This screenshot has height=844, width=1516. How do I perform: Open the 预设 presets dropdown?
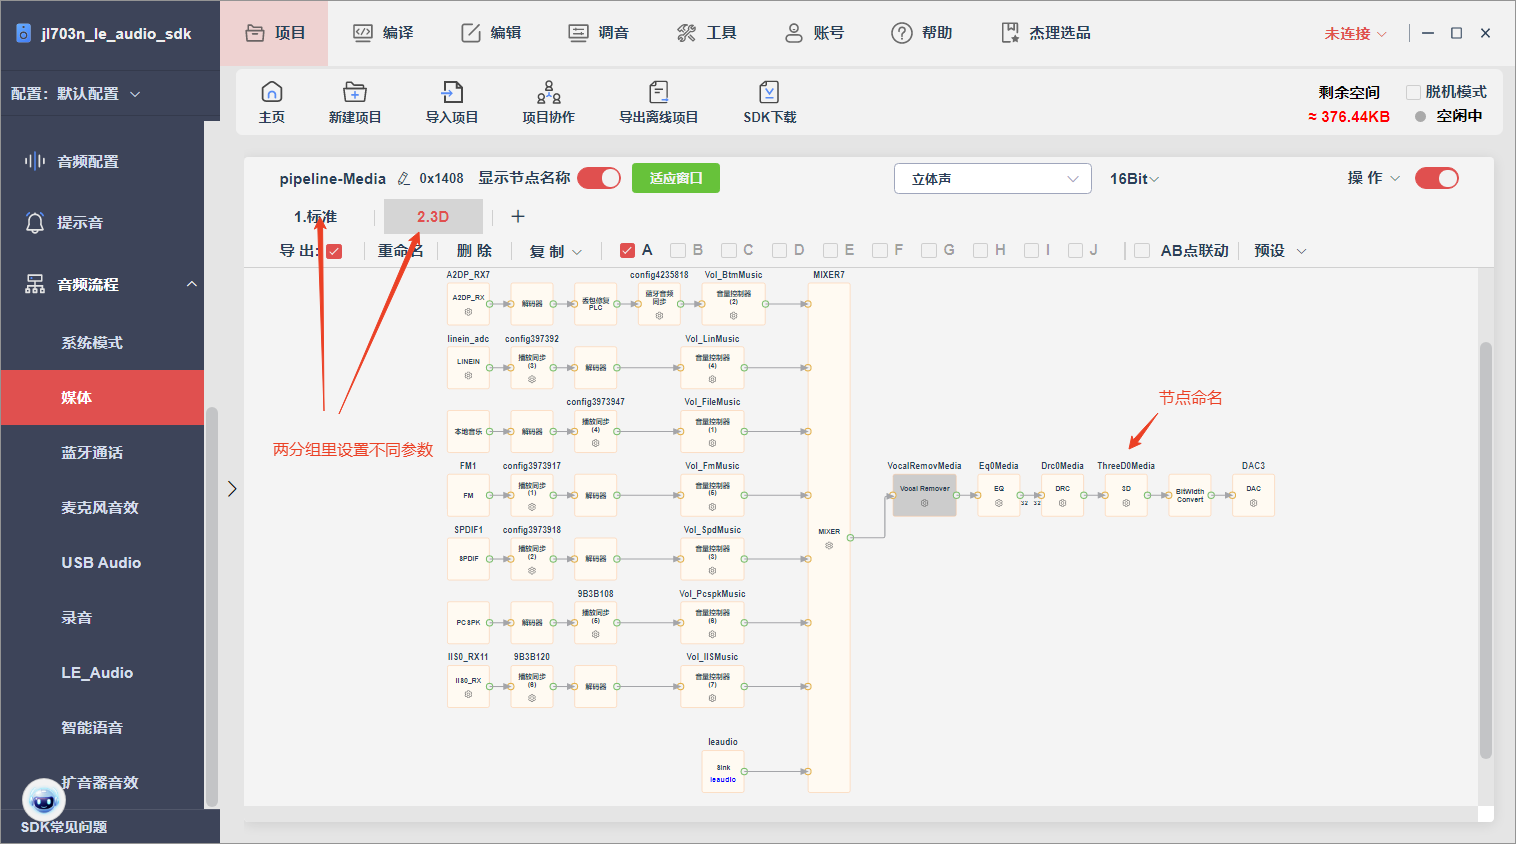tap(1280, 251)
